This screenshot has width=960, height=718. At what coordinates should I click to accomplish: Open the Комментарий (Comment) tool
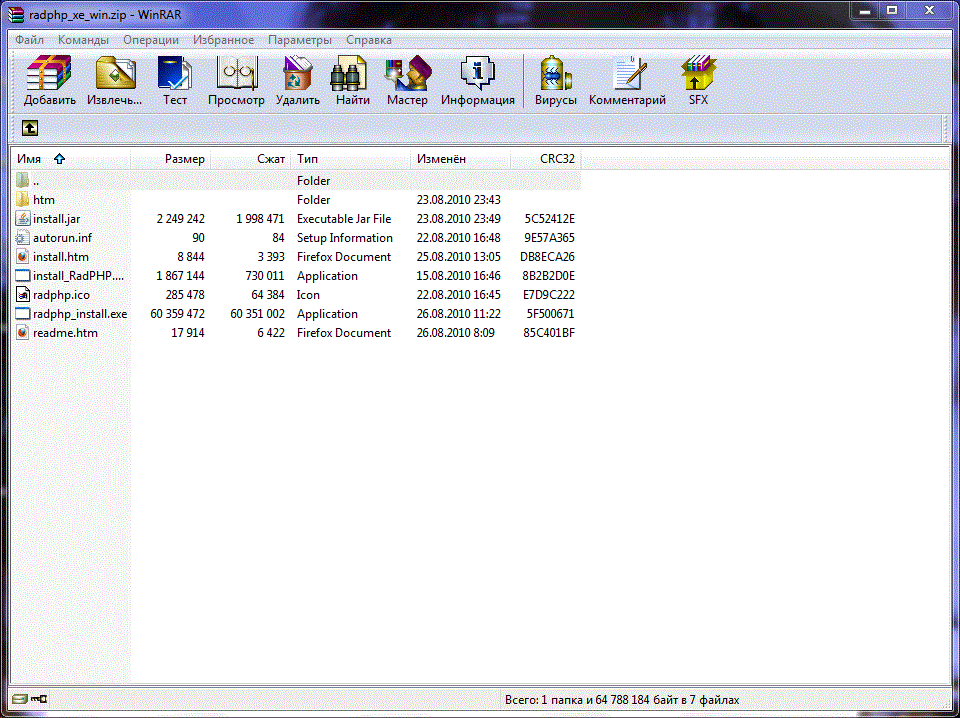pos(627,81)
